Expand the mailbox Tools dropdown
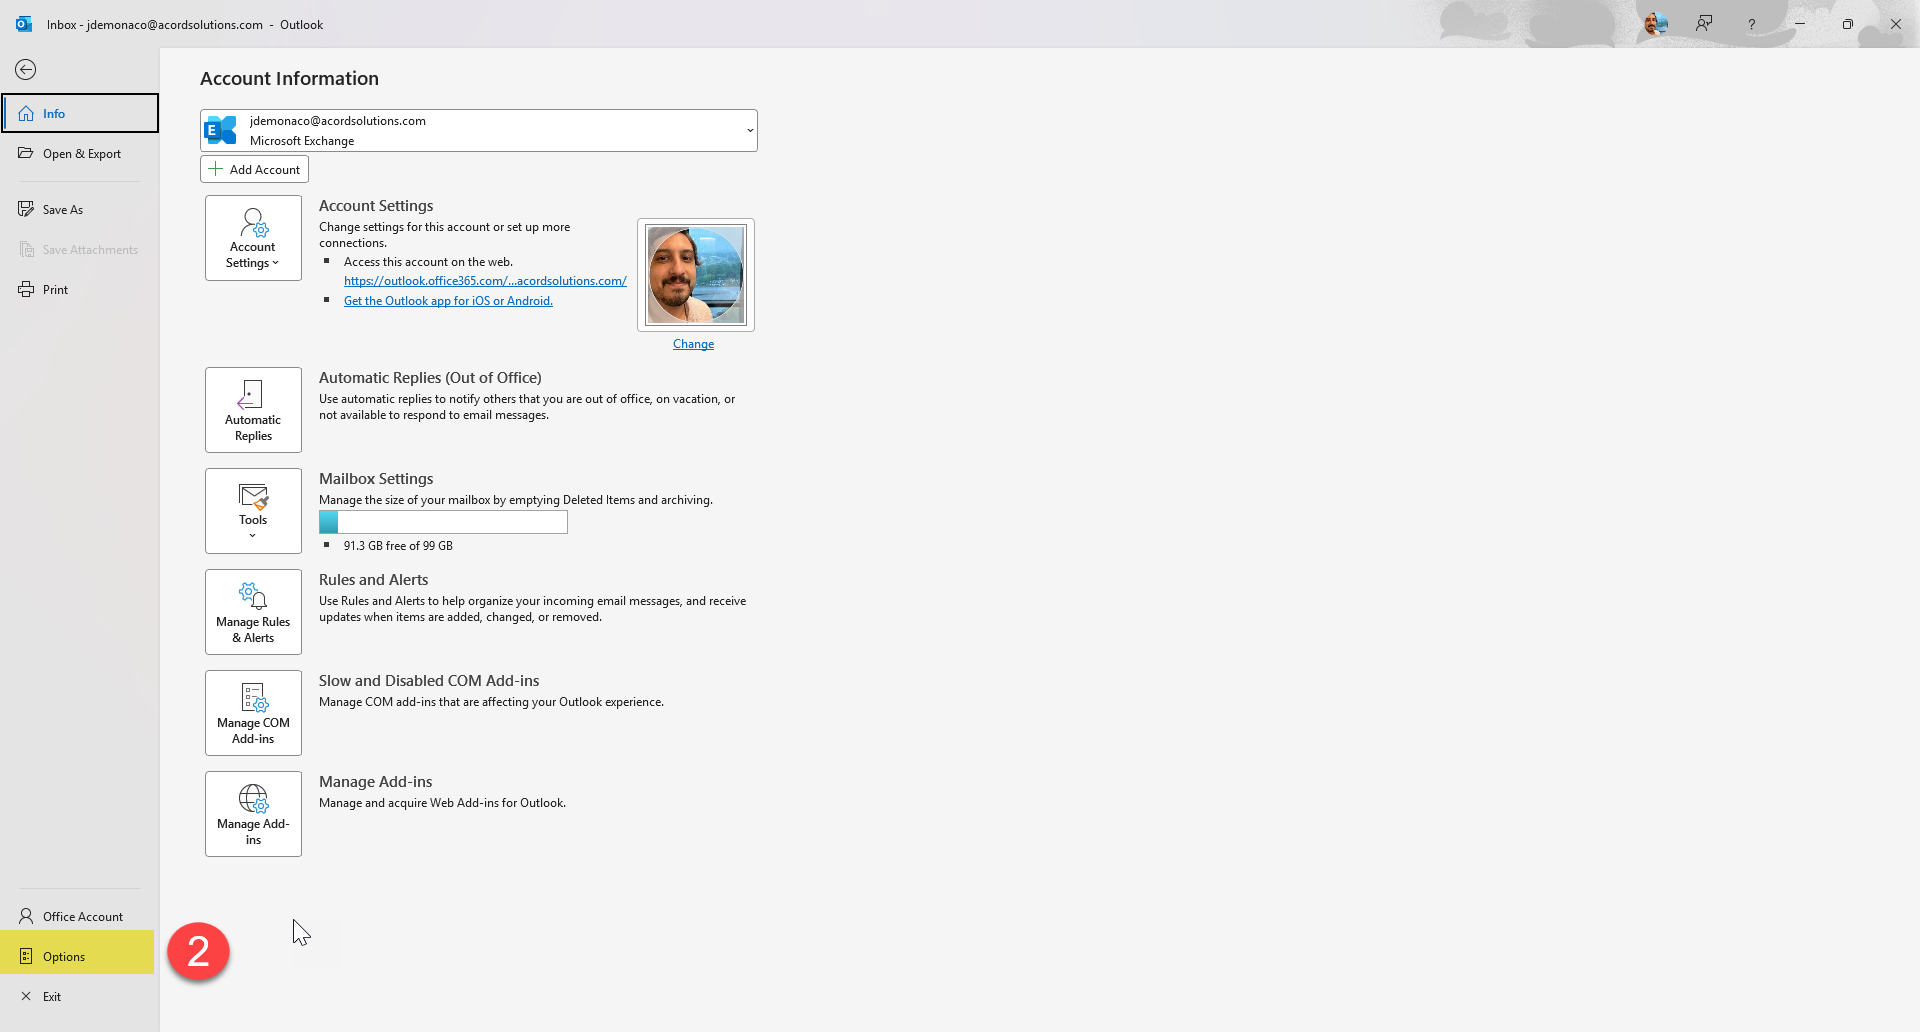Screen dimensions: 1920x1032 [253, 511]
